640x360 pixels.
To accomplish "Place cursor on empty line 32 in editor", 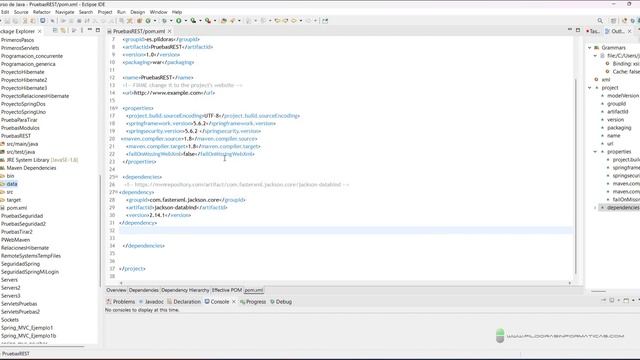I will [346, 231].
